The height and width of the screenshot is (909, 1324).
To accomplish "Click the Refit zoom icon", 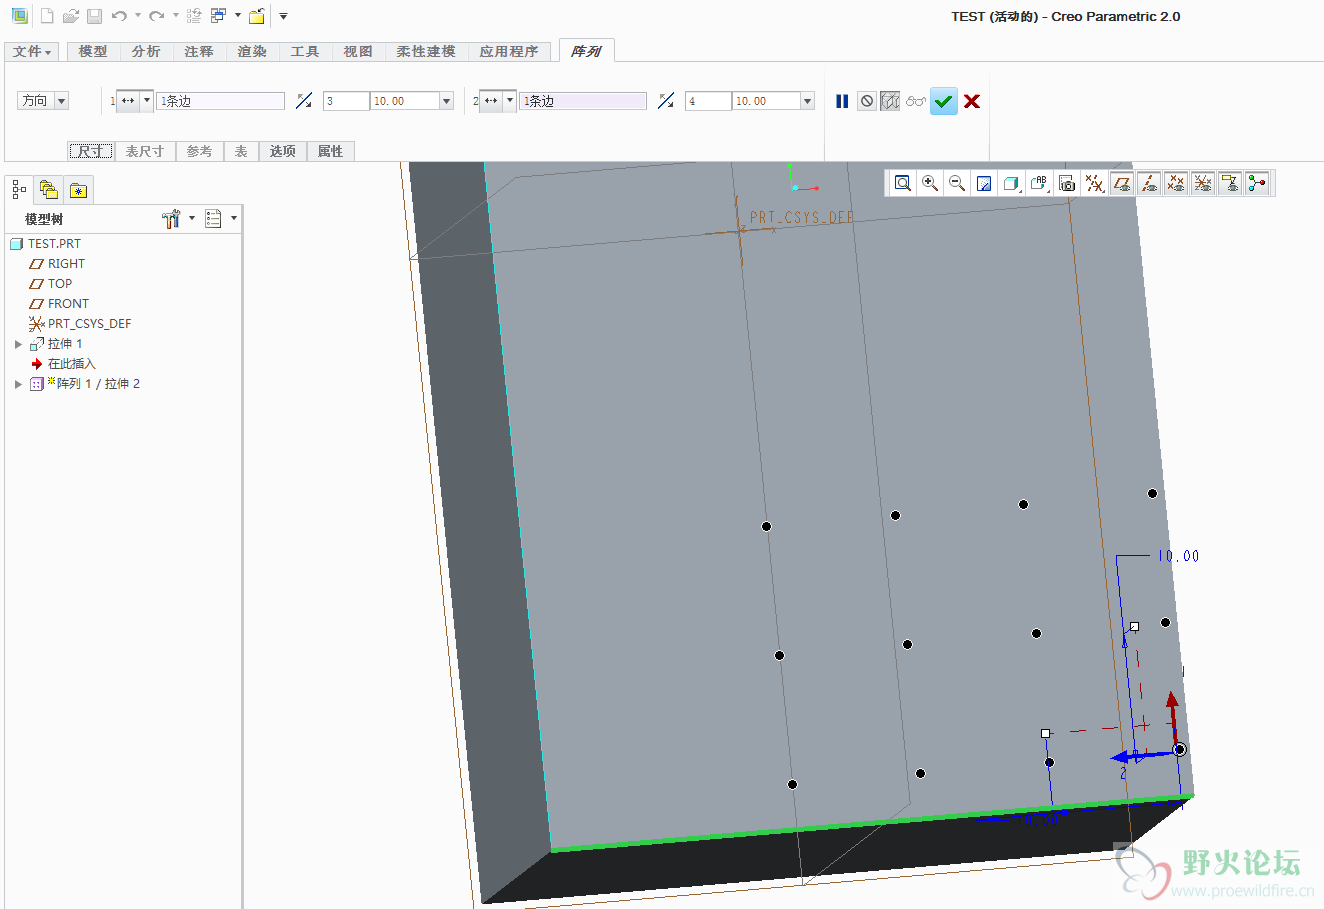I will pyautogui.click(x=903, y=183).
